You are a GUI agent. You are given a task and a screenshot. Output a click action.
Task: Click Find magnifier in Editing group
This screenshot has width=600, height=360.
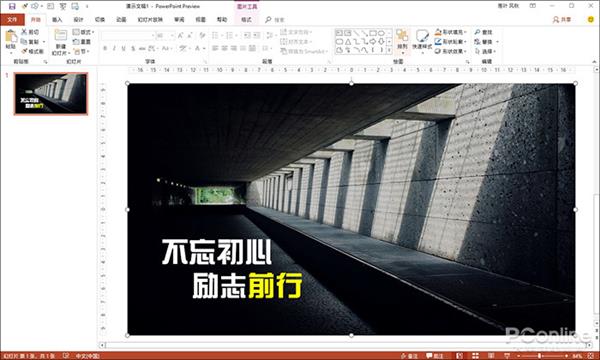click(x=483, y=32)
